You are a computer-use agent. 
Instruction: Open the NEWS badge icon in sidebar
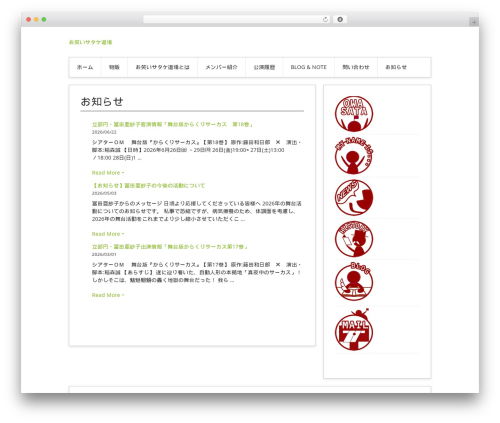pyautogui.click(x=354, y=197)
